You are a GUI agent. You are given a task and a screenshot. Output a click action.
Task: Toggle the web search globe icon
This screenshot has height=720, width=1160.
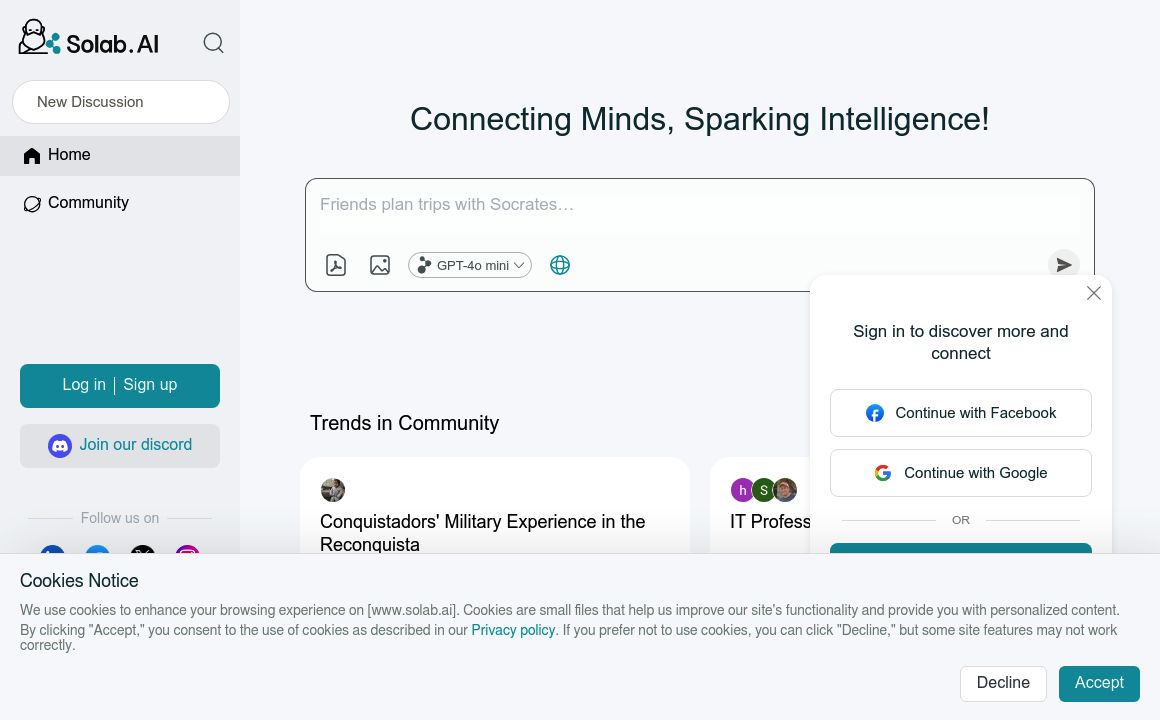pos(560,265)
